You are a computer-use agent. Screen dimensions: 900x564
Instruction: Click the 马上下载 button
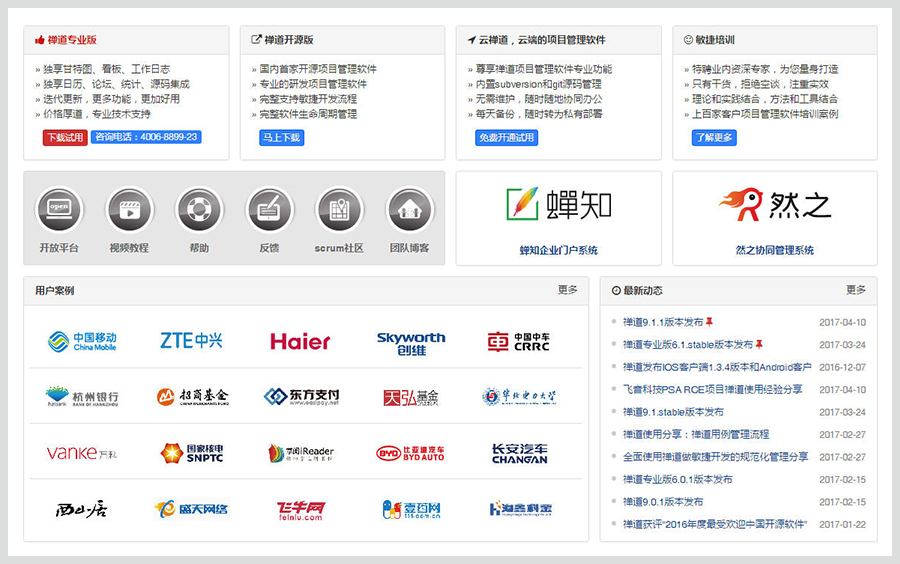tap(281, 138)
